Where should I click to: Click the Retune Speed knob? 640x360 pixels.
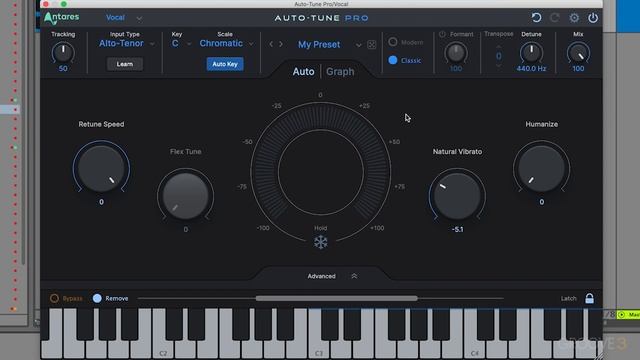pyautogui.click(x=101, y=168)
